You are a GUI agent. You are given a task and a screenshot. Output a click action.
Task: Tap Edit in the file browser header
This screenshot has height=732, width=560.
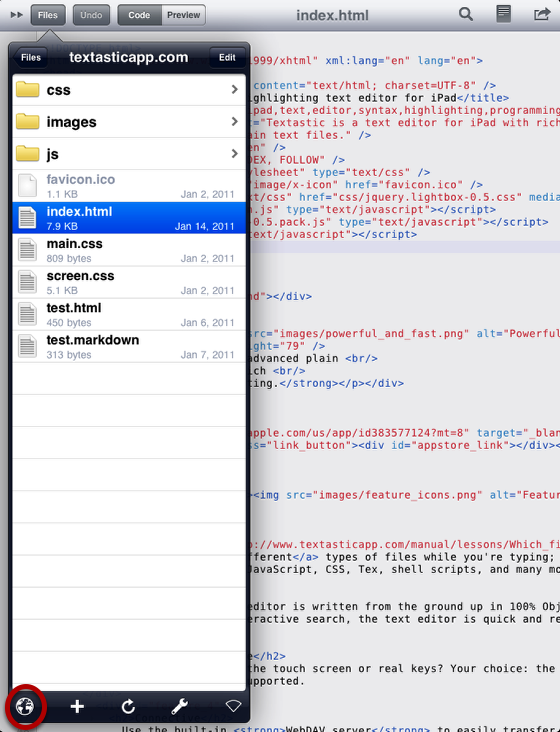pos(227,57)
